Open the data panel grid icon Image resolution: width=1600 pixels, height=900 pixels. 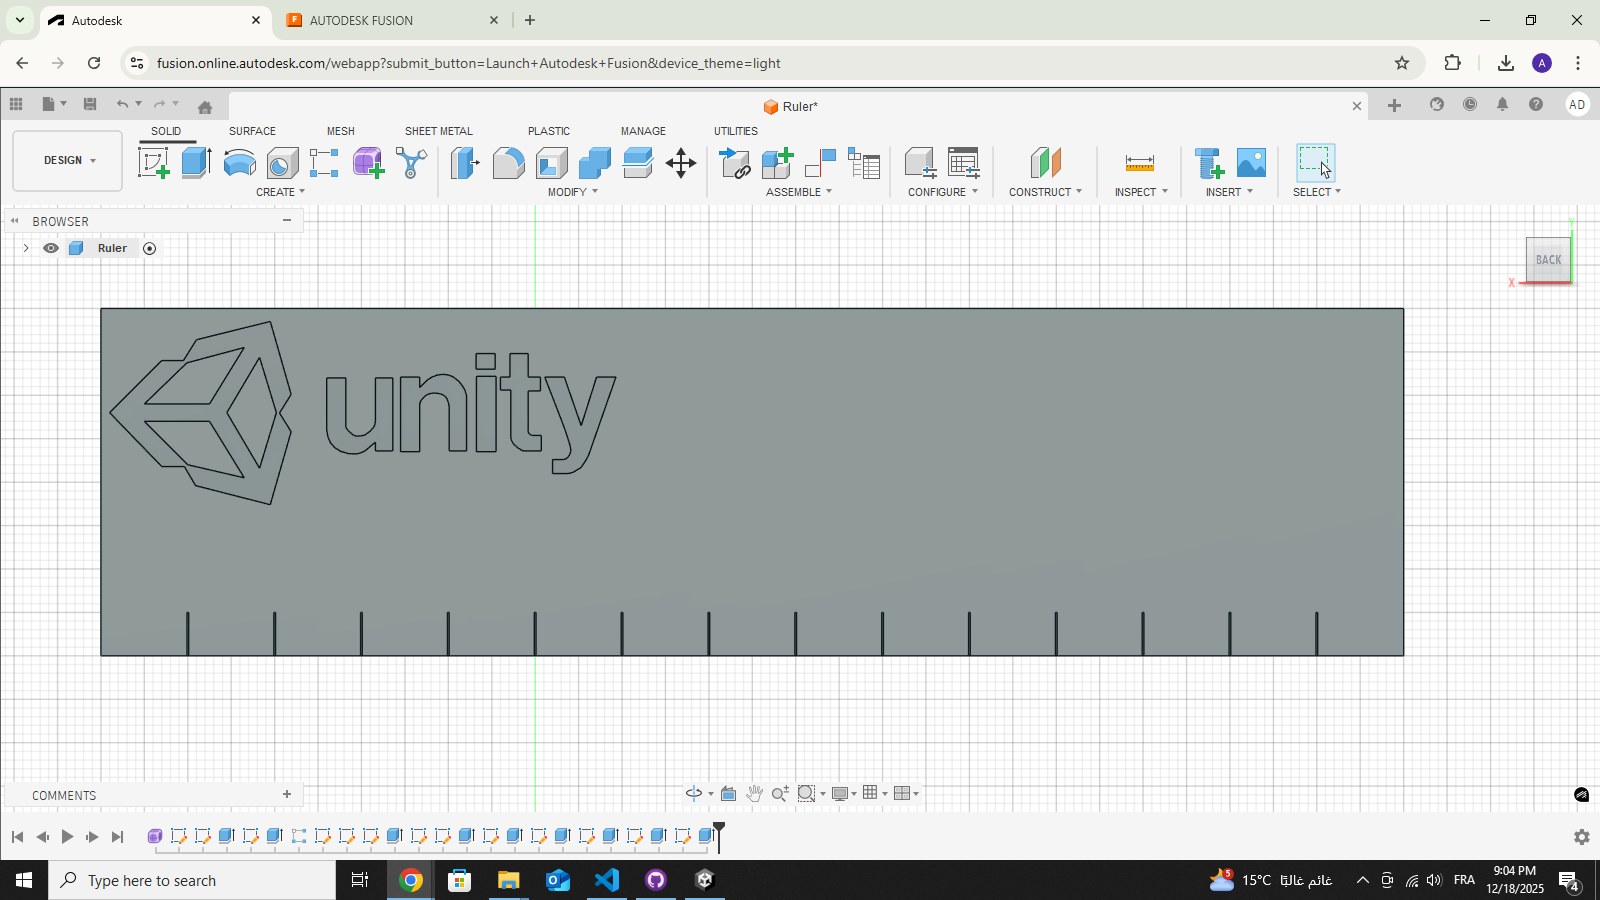tap(16, 104)
